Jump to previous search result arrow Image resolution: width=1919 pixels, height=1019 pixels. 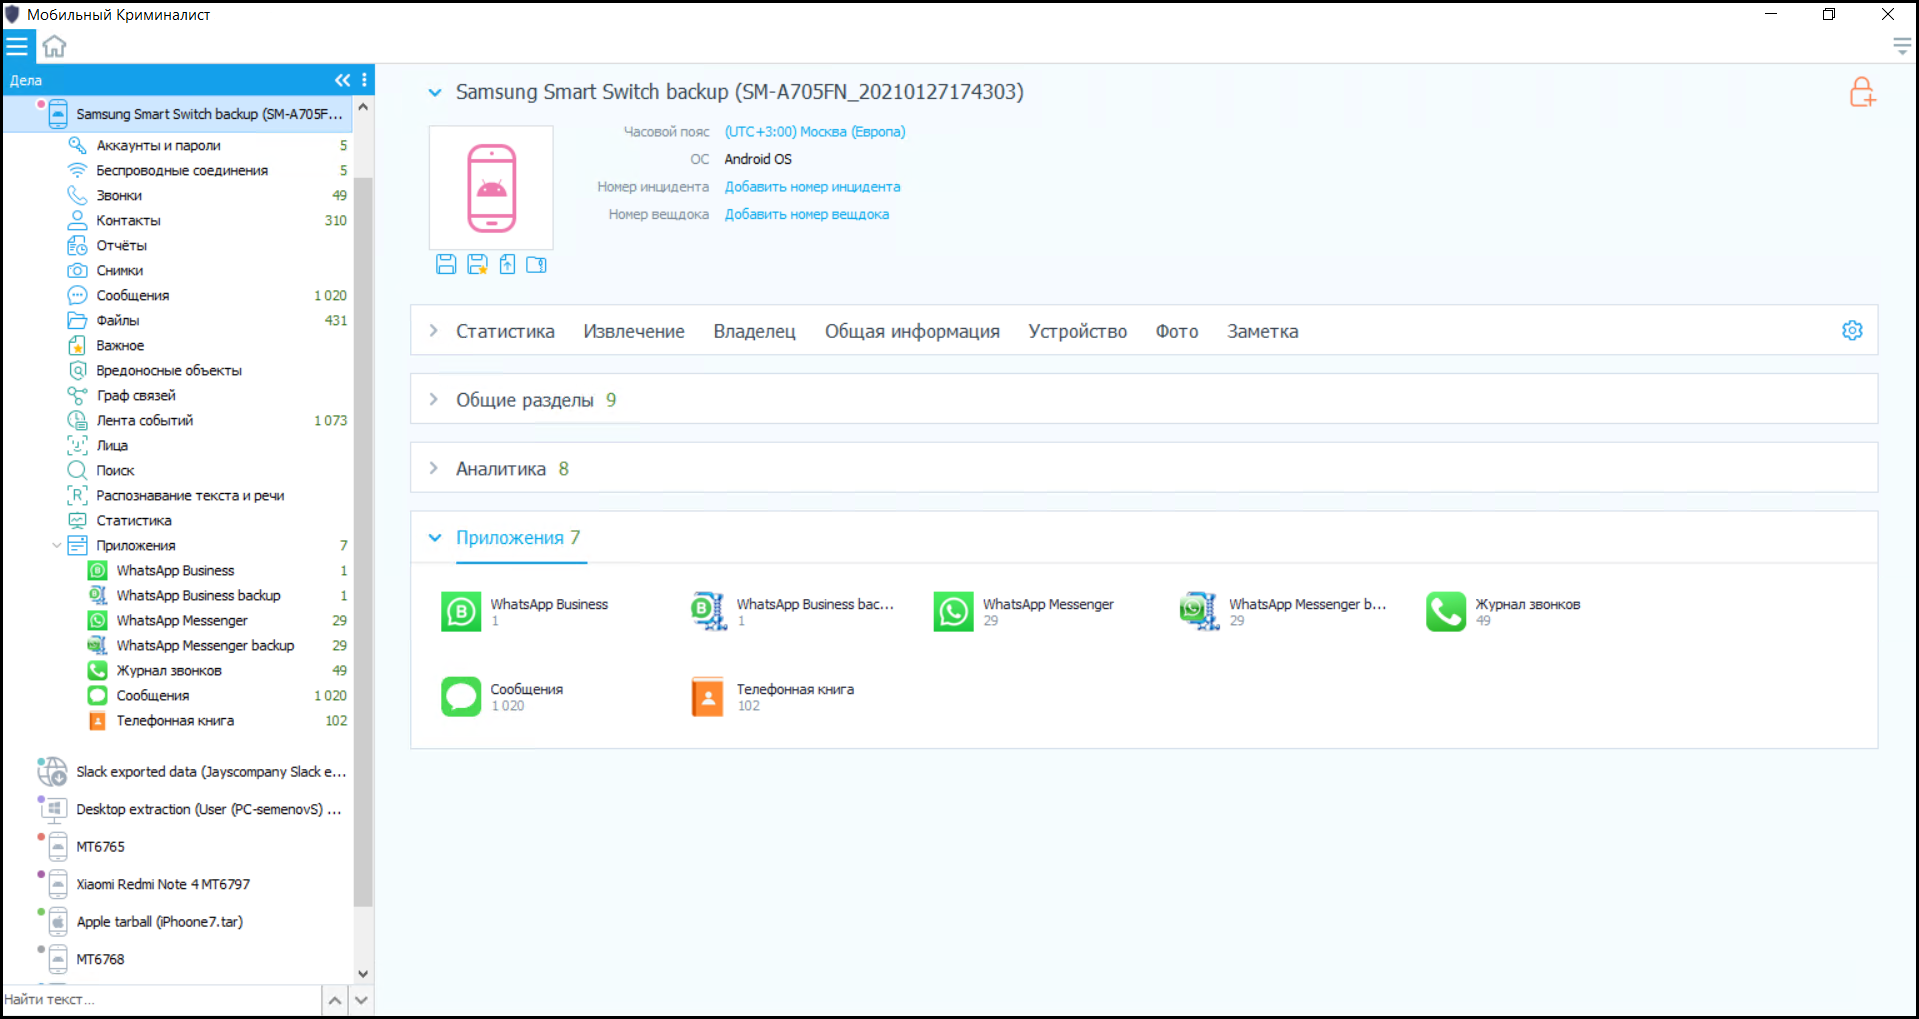(x=335, y=1000)
